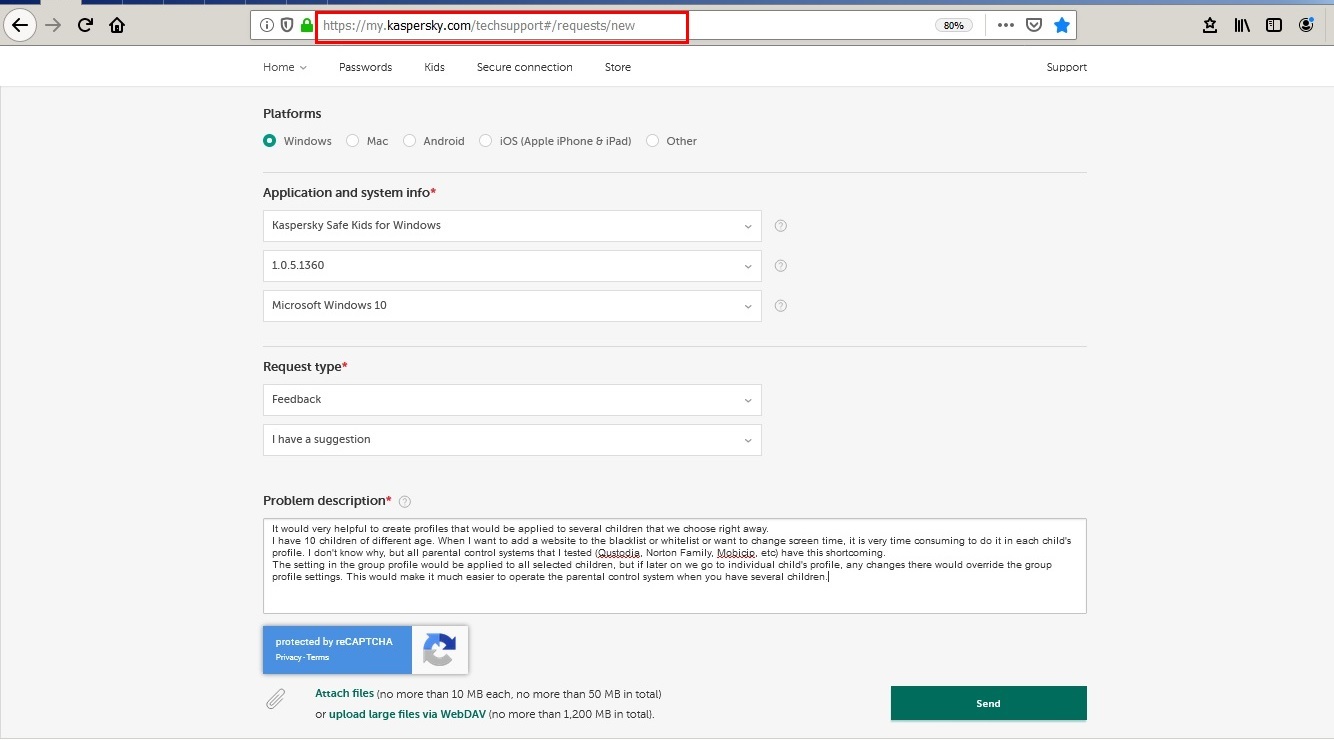1334x740 pixels.
Task: Click the help icon beside version 1.0.5.1360
Action: pos(781,266)
